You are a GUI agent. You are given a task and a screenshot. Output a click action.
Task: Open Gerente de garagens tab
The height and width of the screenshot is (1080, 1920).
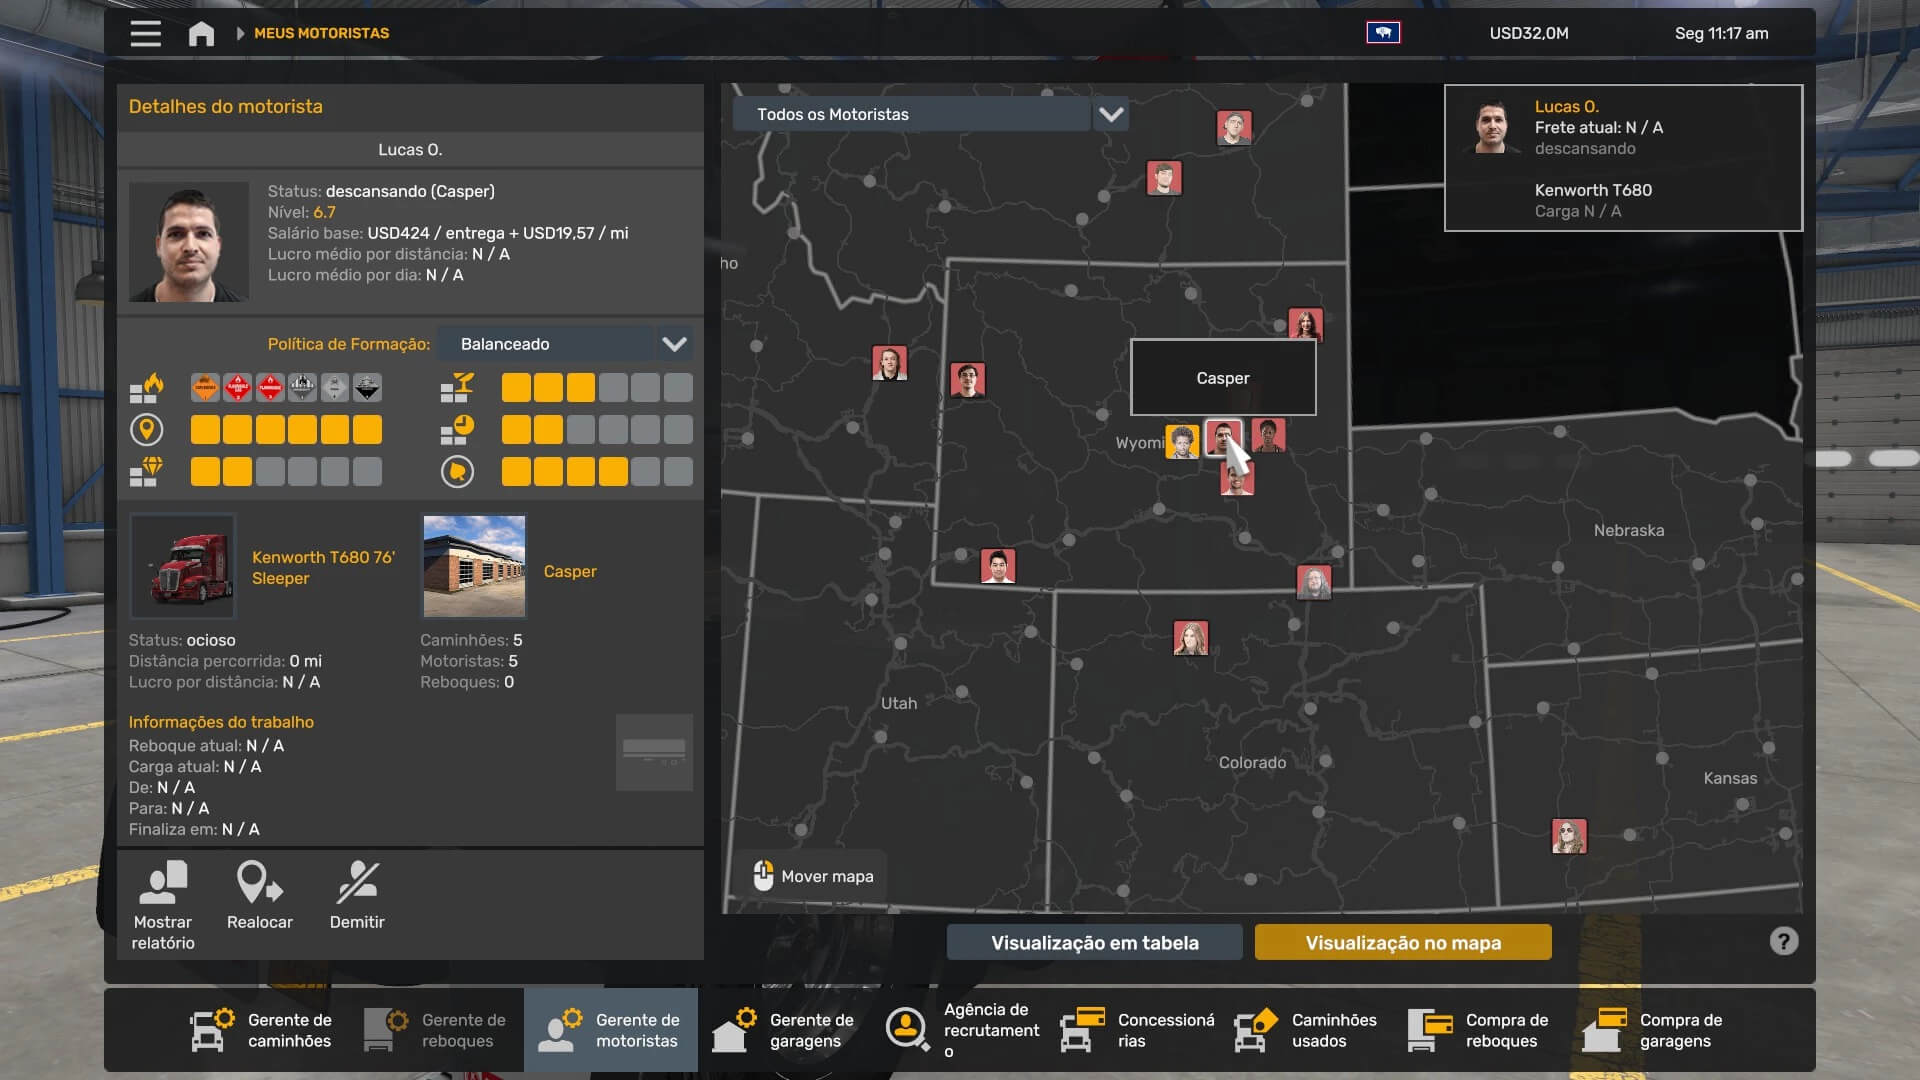(784, 1030)
